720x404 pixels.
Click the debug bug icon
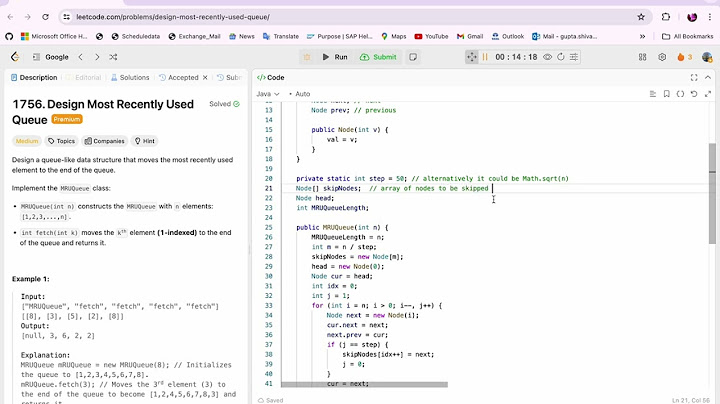click(307, 57)
